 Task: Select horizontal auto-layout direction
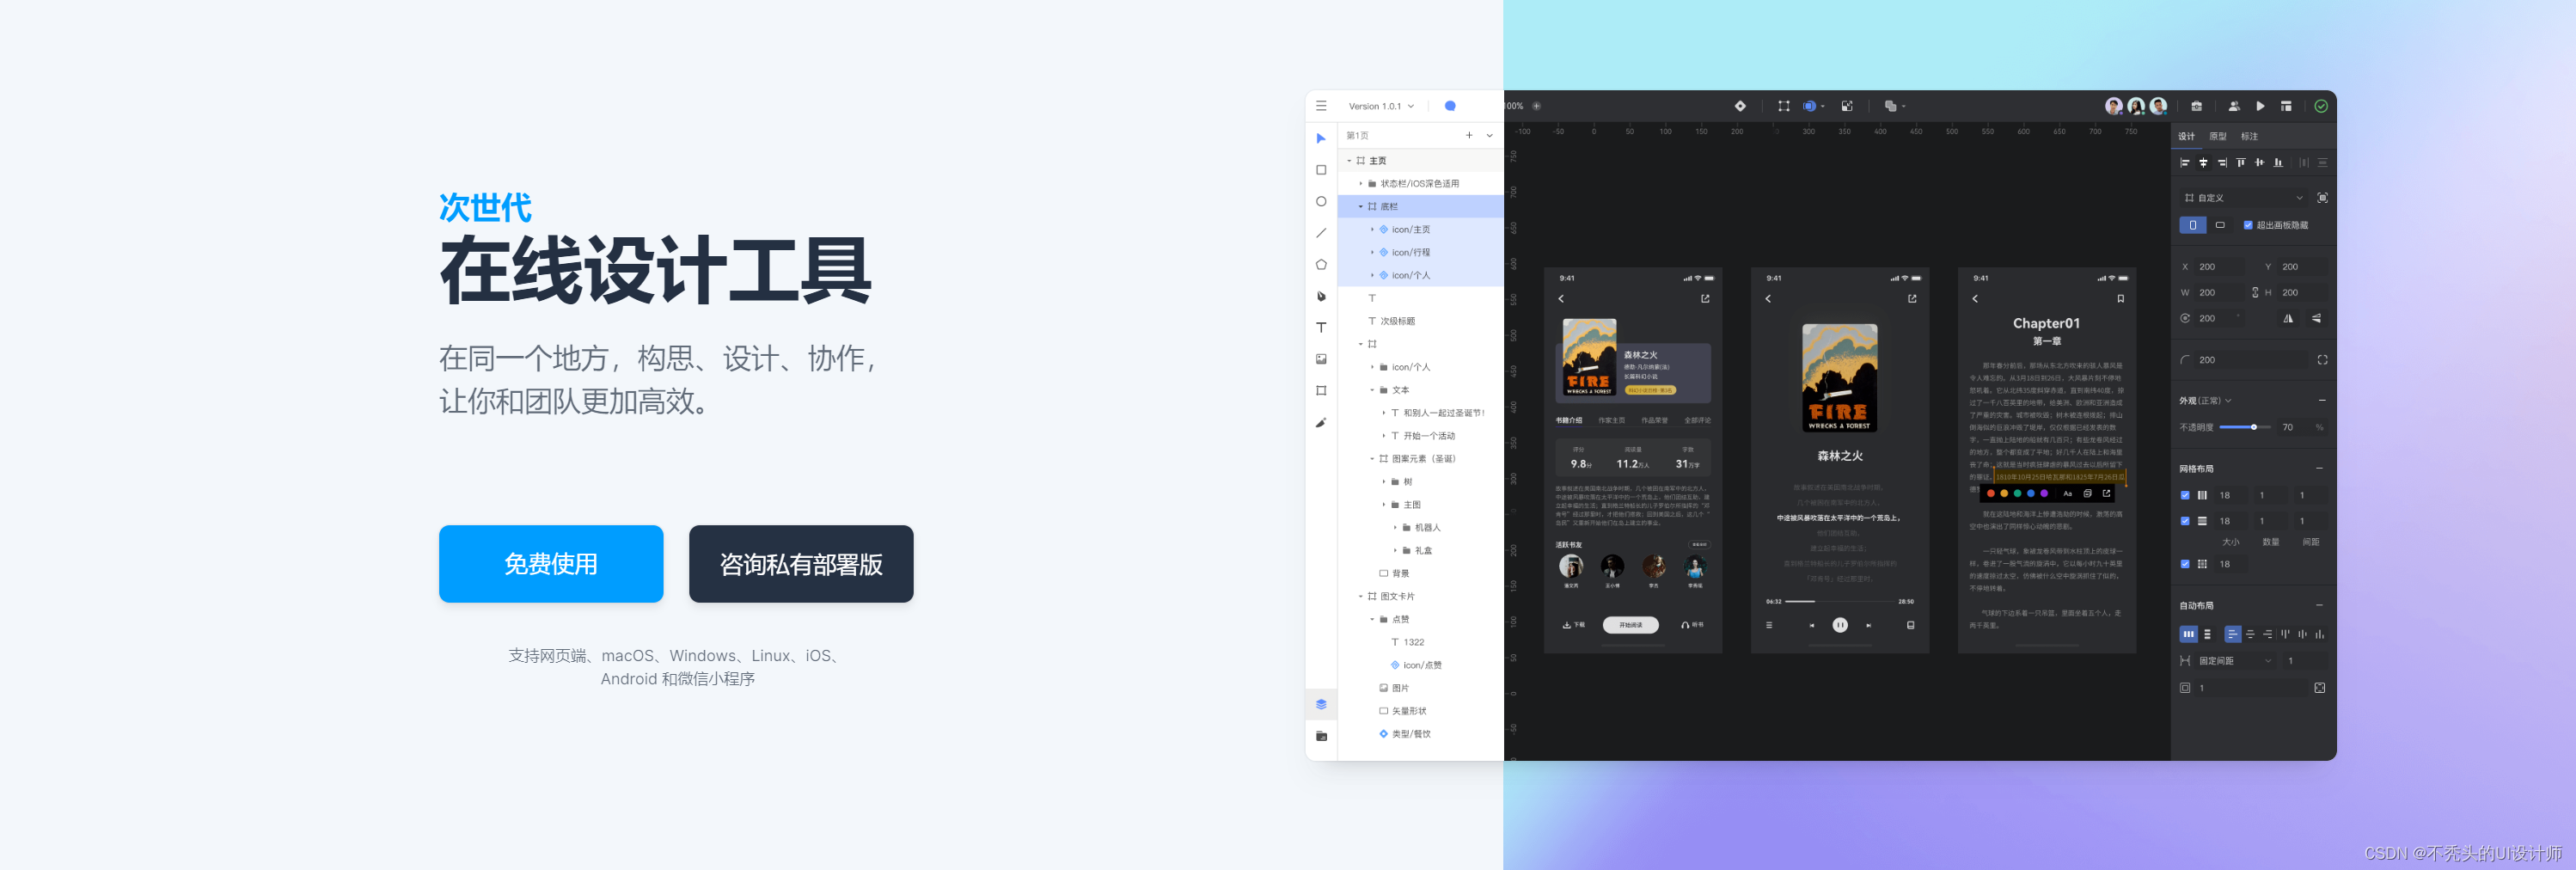tap(2189, 634)
